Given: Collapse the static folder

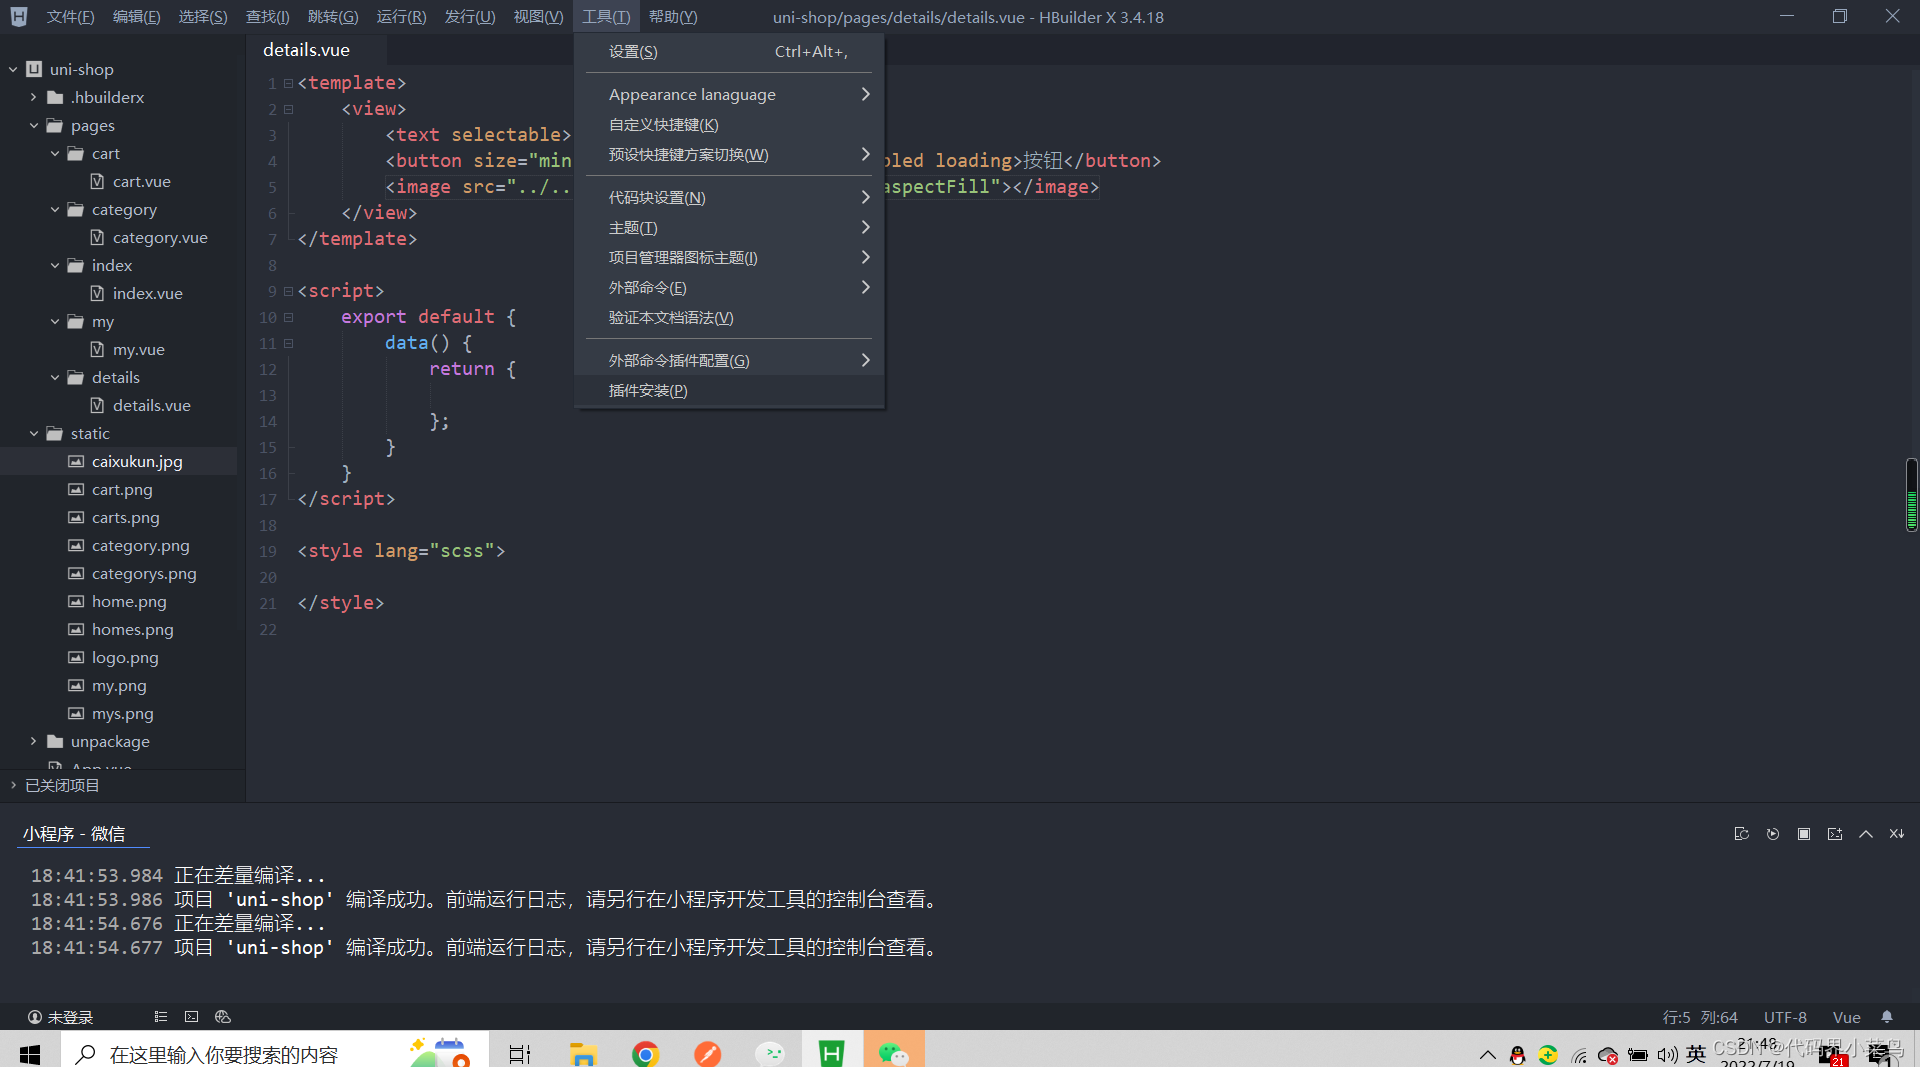Looking at the screenshot, I should click(x=33, y=433).
